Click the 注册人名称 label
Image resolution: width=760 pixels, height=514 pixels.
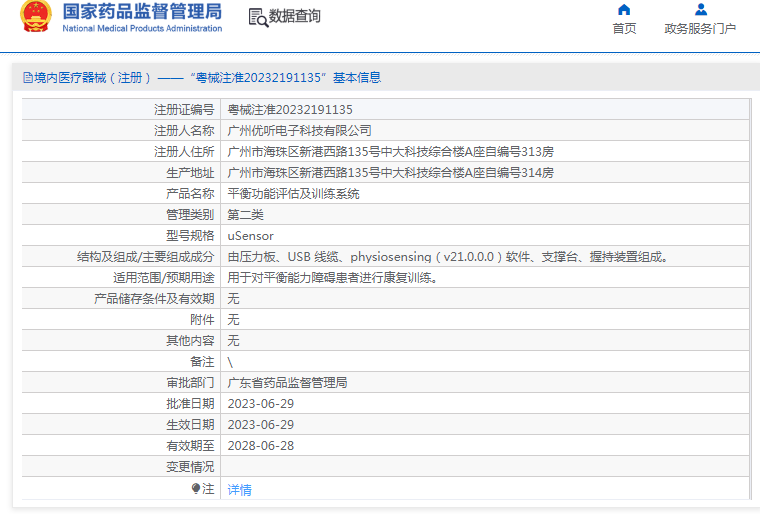tap(184, 130)
